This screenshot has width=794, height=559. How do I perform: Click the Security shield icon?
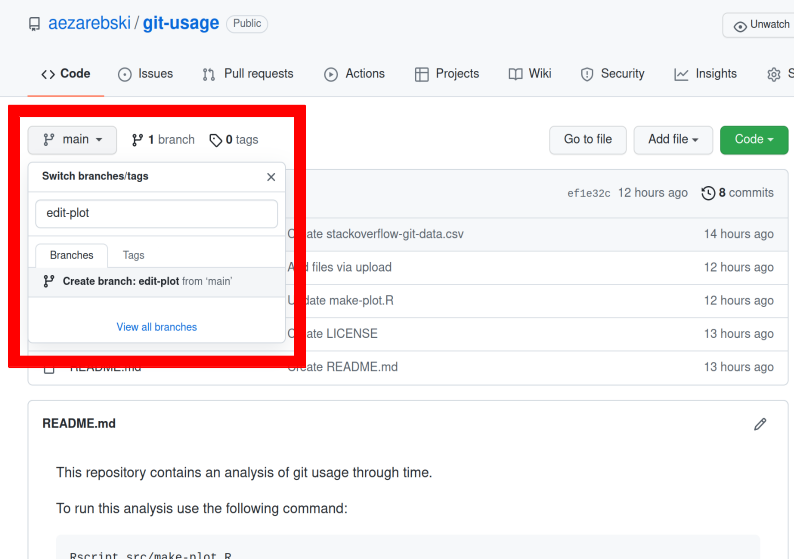click(587, 75)
